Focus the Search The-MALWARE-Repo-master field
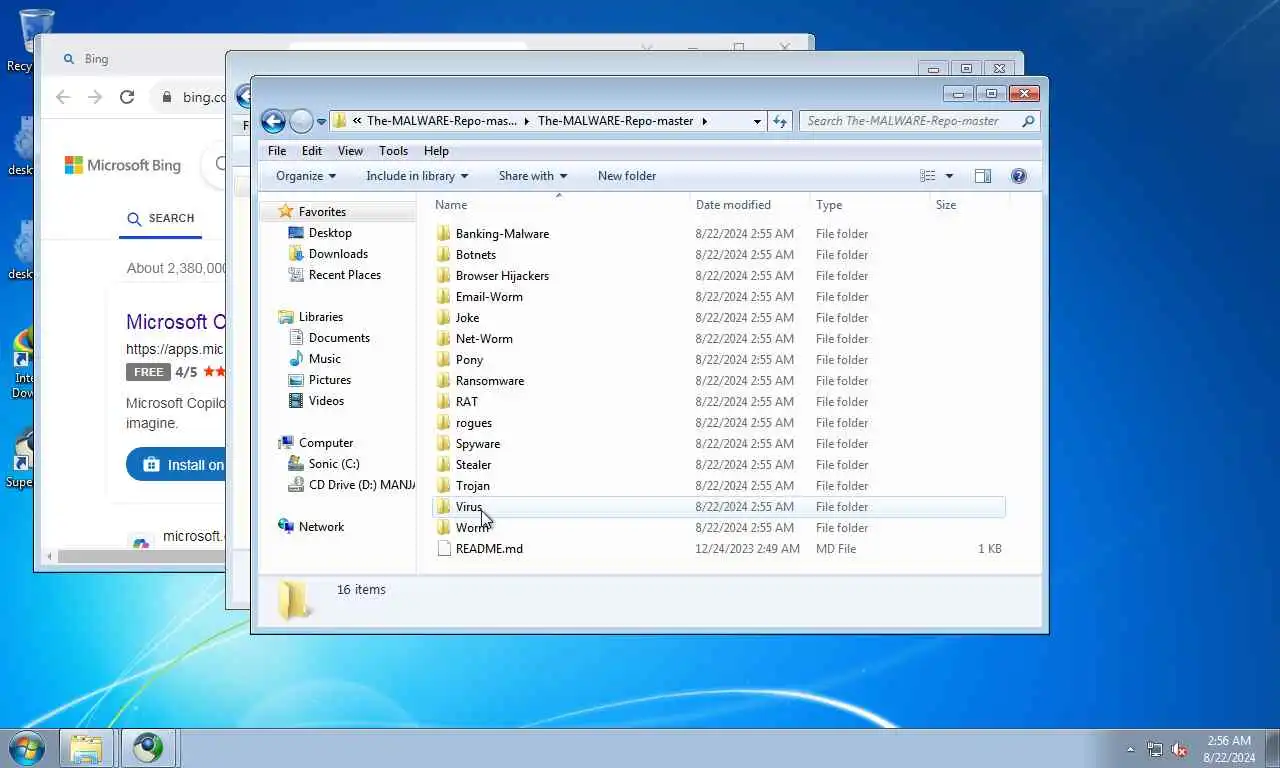The height and width of the screenshot is (768, 1280). (x=919, y=121)
